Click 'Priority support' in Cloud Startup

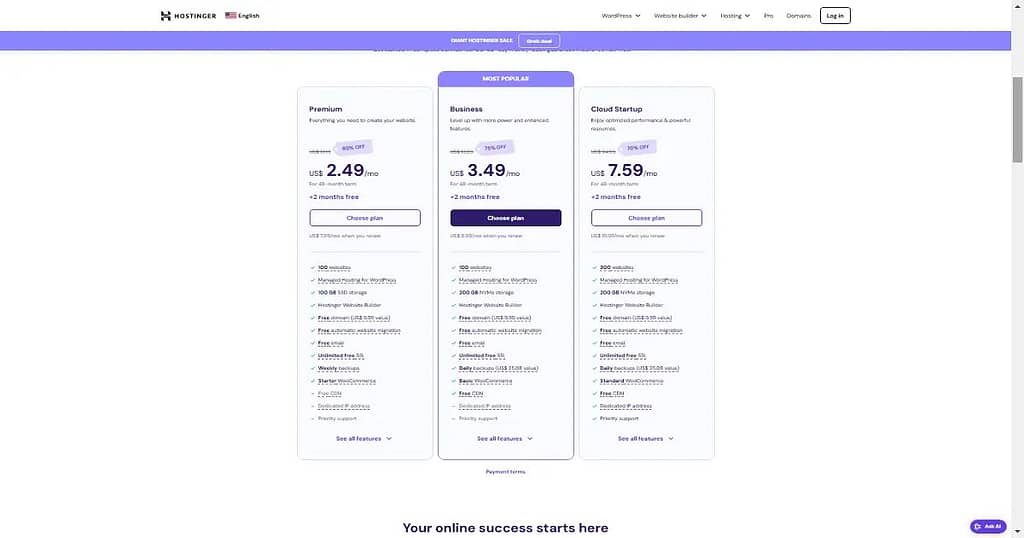[x=619, y=419]
